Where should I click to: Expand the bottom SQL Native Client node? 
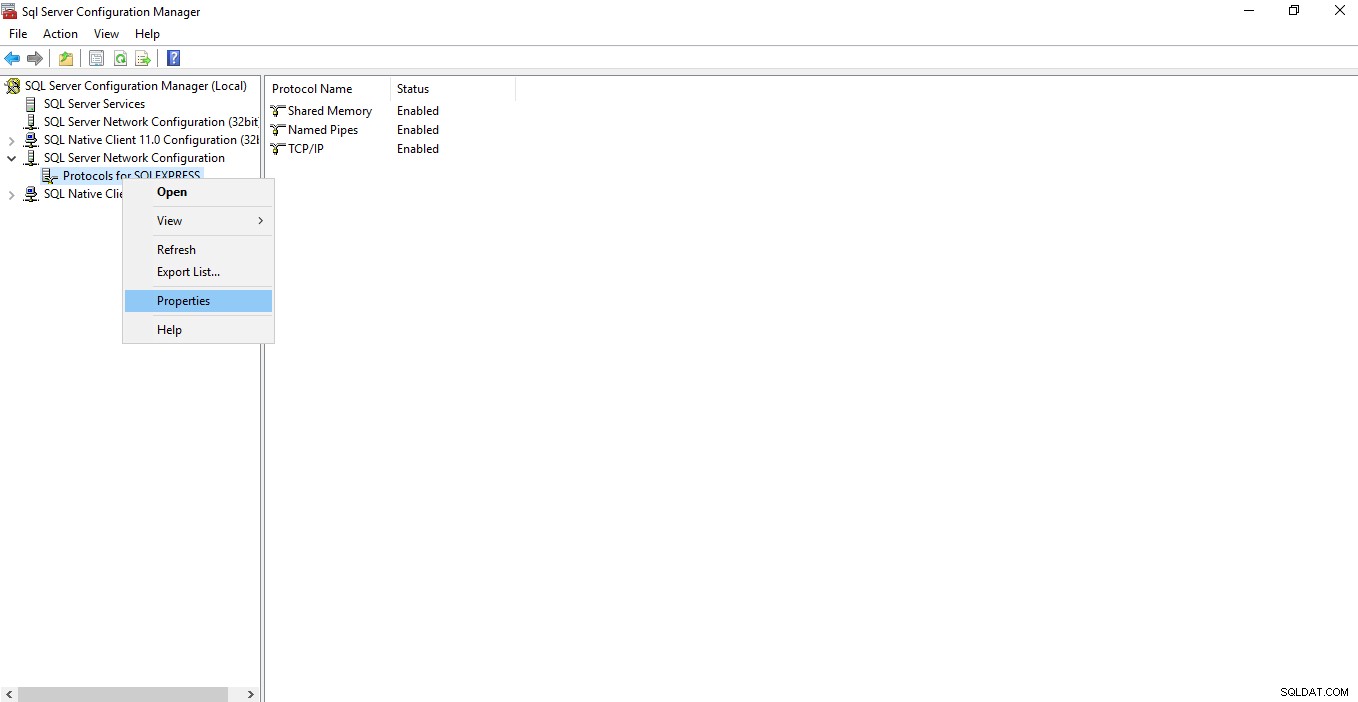point(12,194)
